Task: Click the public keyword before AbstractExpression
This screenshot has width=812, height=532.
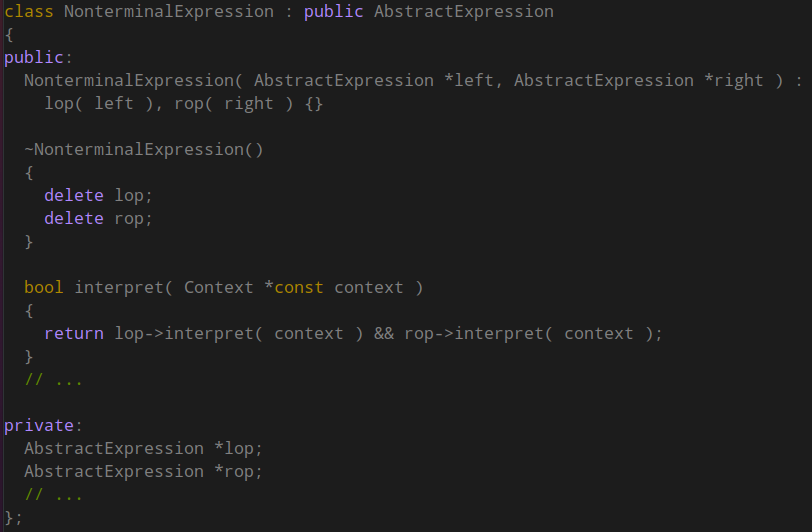Action: pyautogui.click(x=334, y=12)
